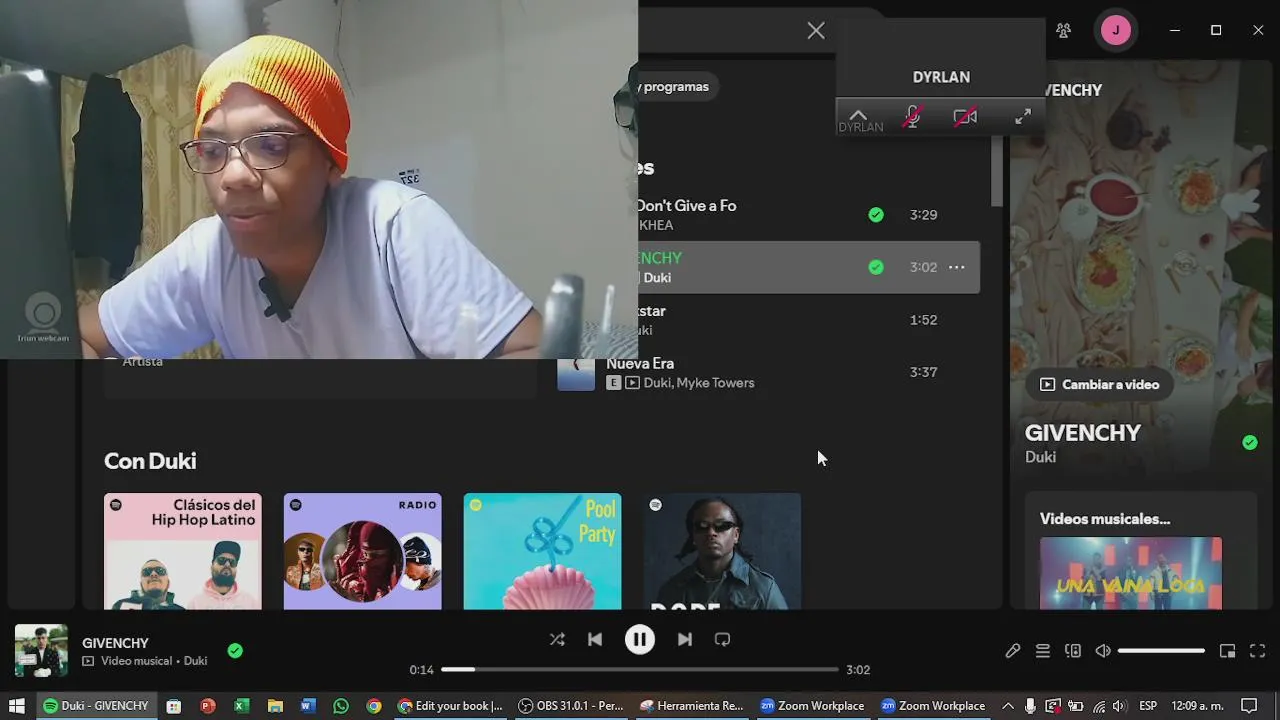Show hidden system tray icons
1280x720 pixels.
coord(1008,706)
